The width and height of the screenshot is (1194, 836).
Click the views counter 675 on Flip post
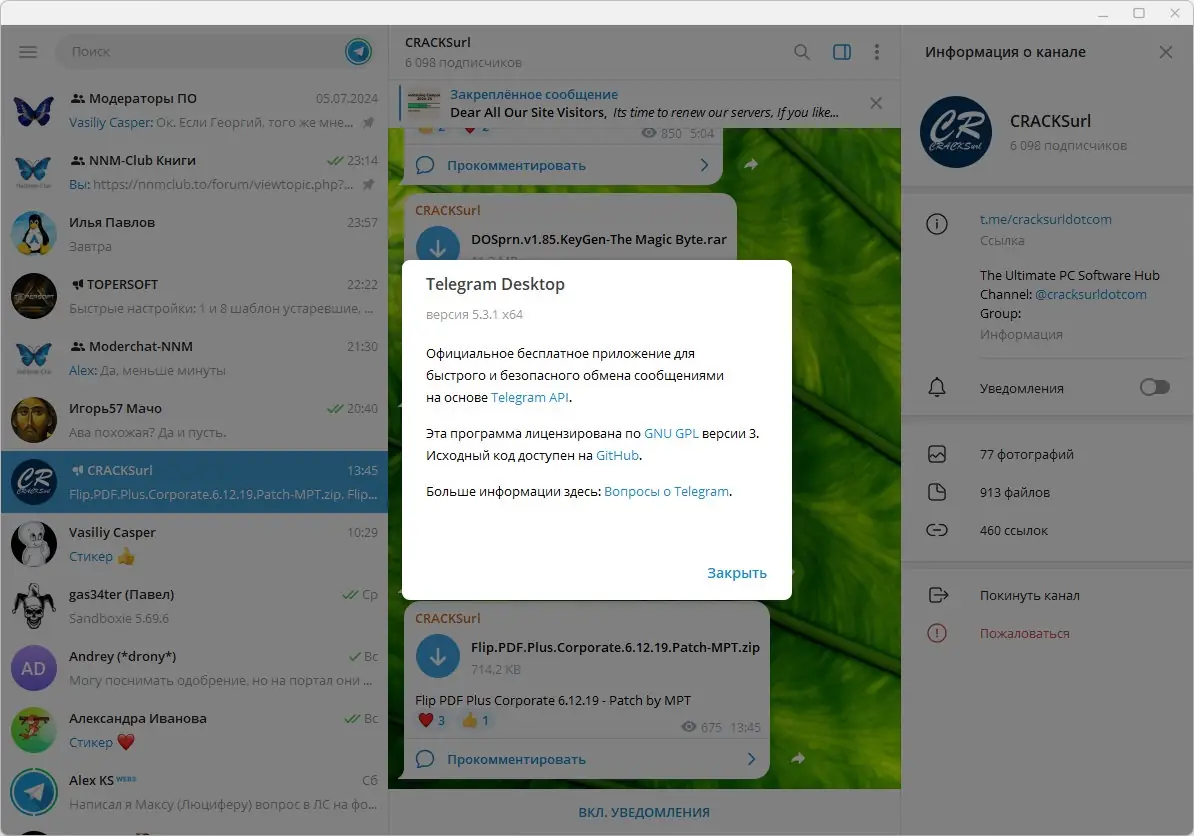click(x=701, y=727)
